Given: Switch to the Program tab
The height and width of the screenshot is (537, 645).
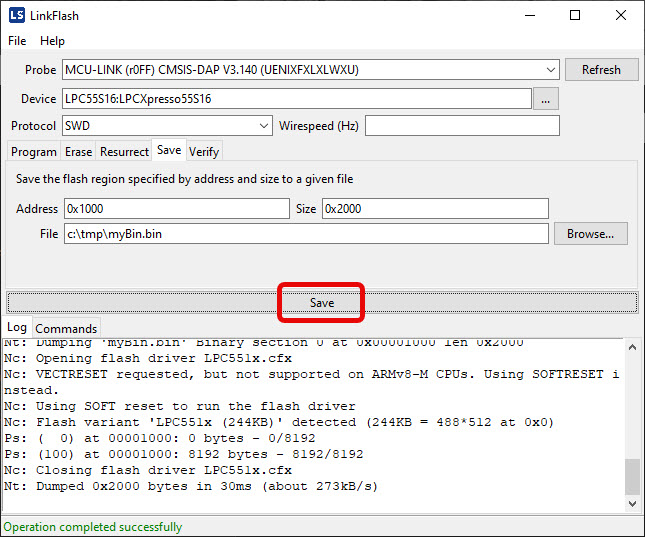Looking at the screenshot, I should click(x=34, y=152).
